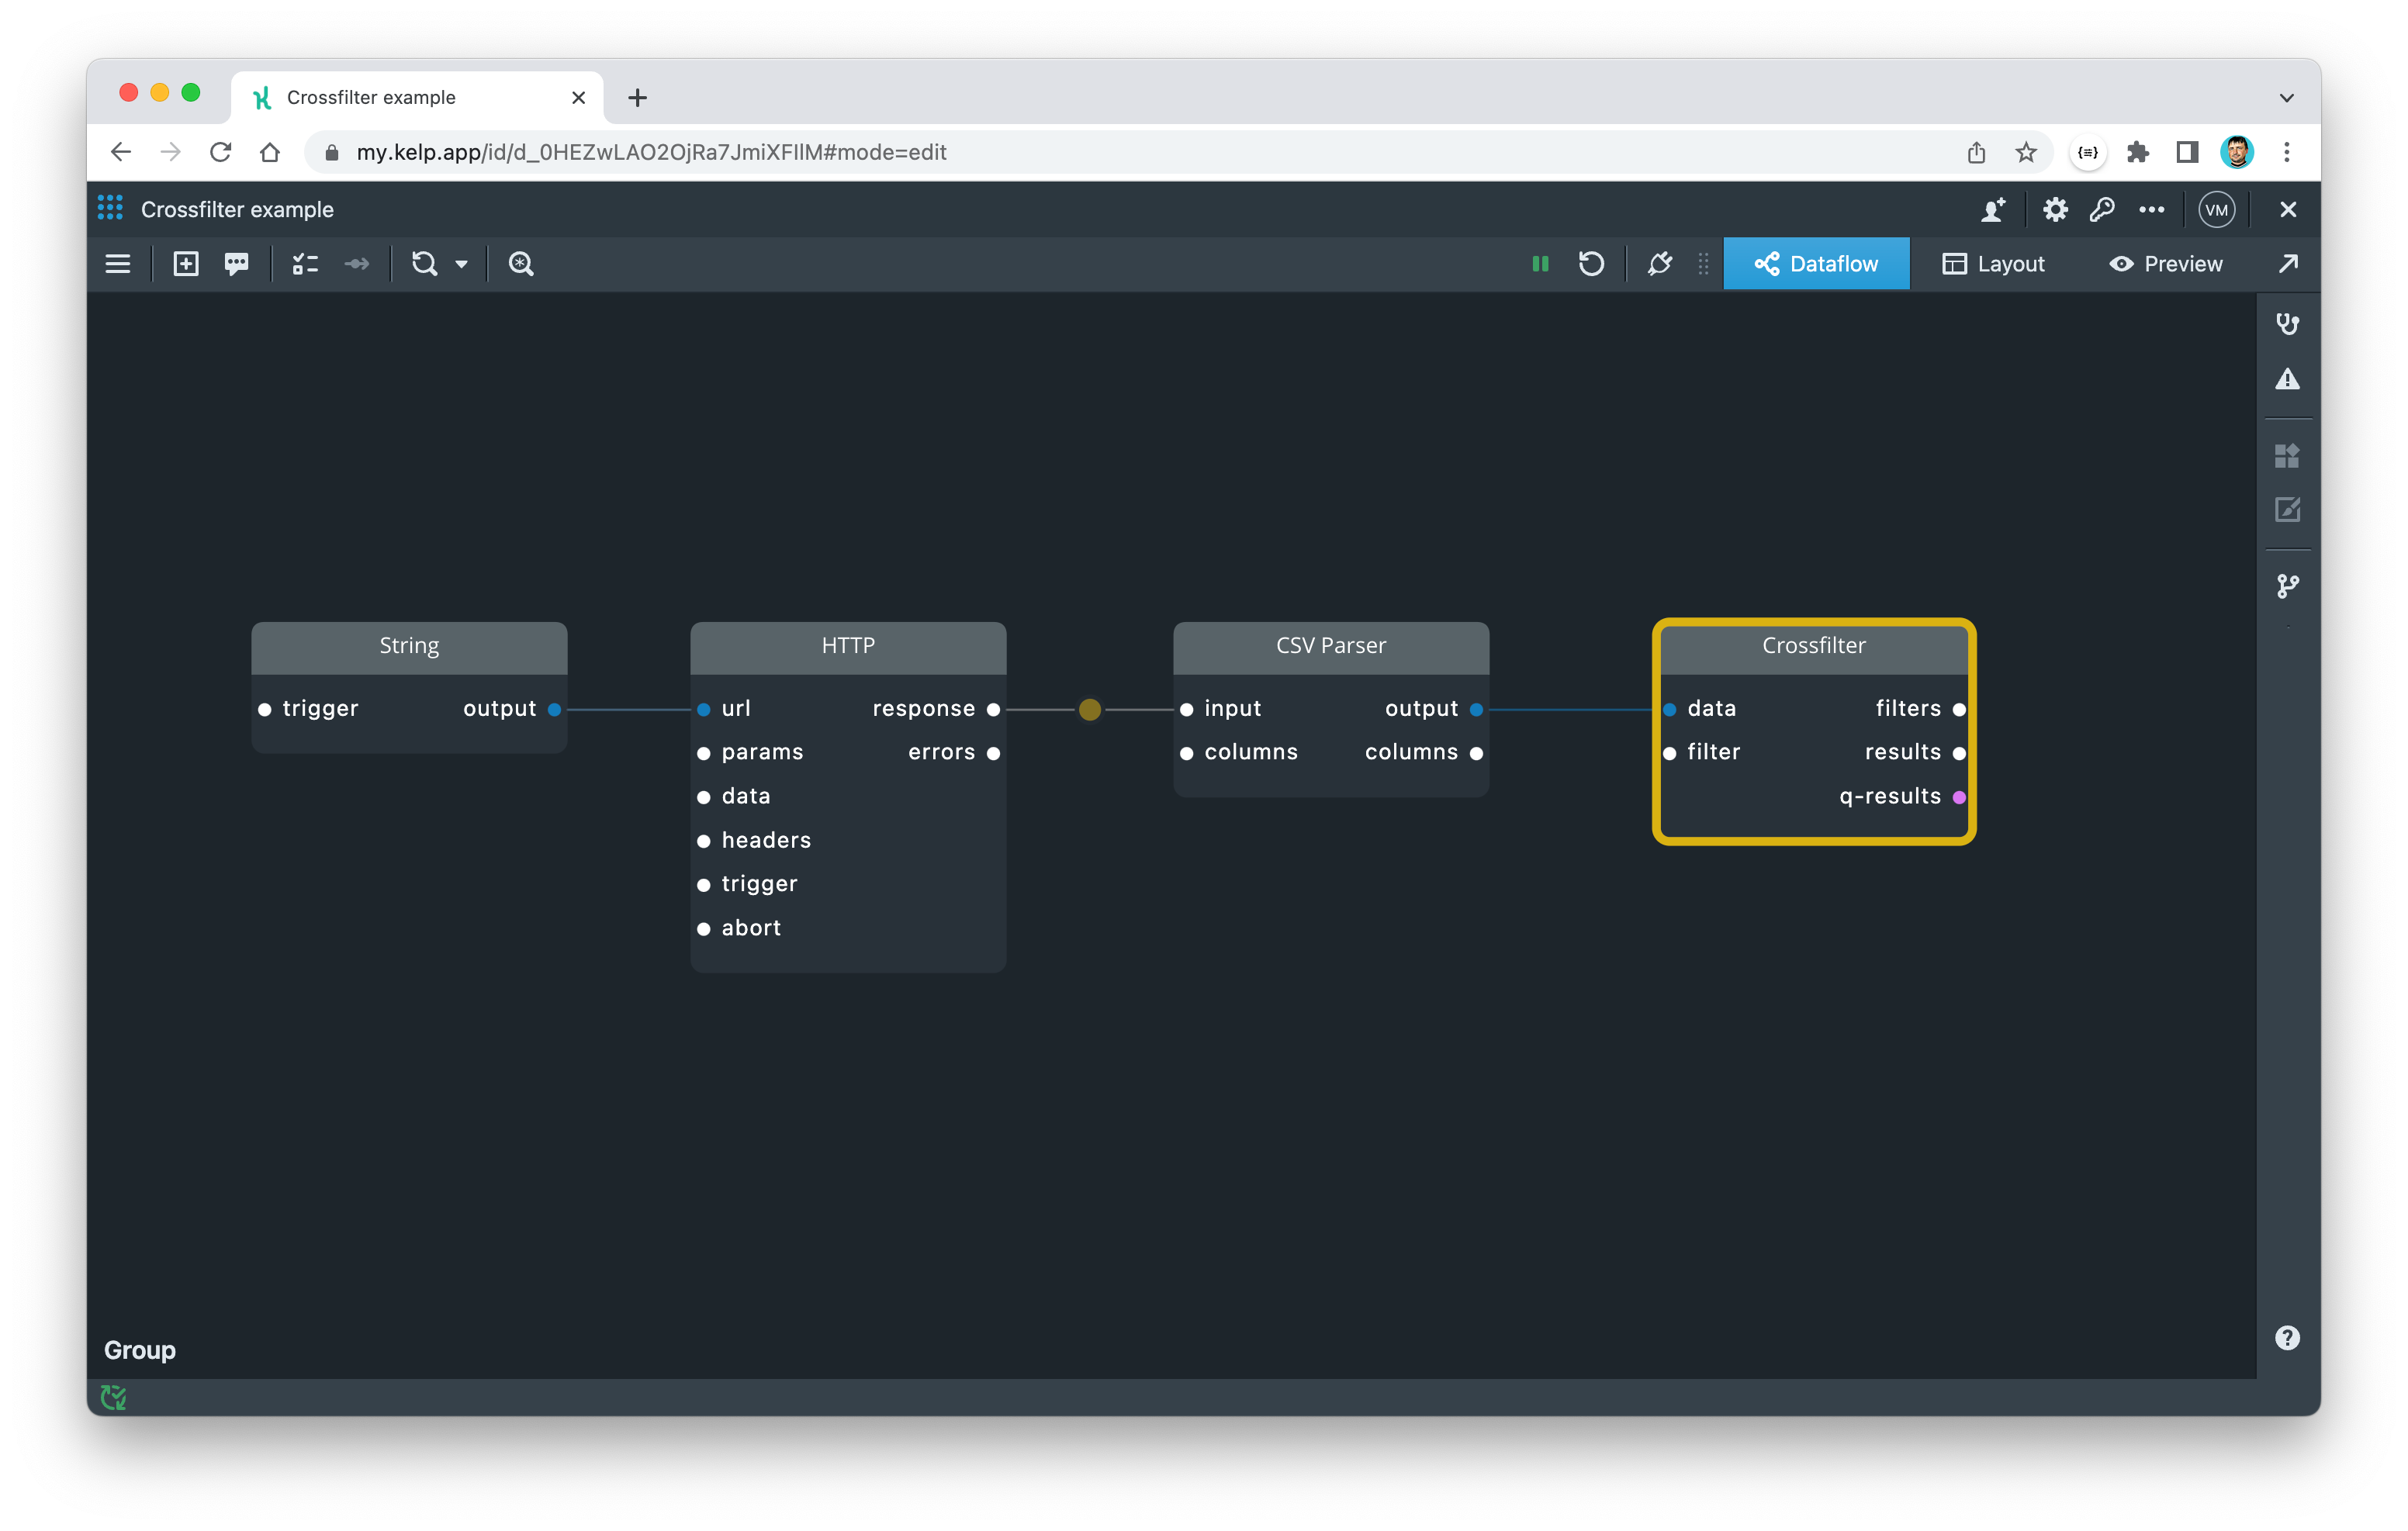The height and width of the screenshot is (1531, 2408).
Task: Click the yellow wire midpoint dot
Action: point(1090,710)
